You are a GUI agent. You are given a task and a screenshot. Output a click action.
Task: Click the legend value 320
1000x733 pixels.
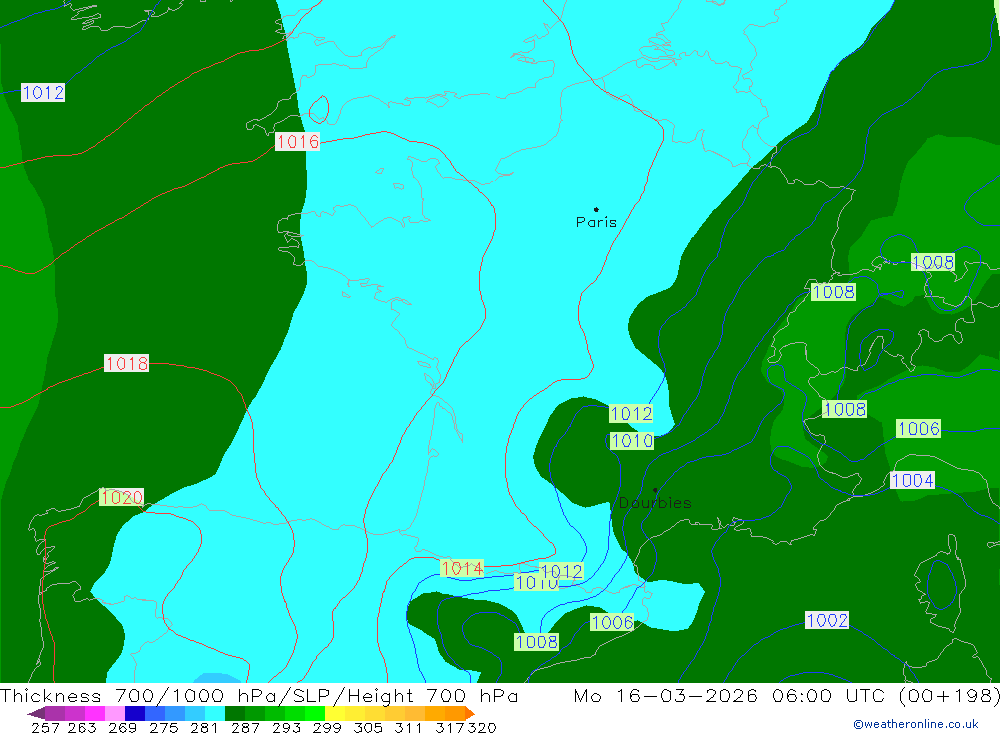point(482,728)
